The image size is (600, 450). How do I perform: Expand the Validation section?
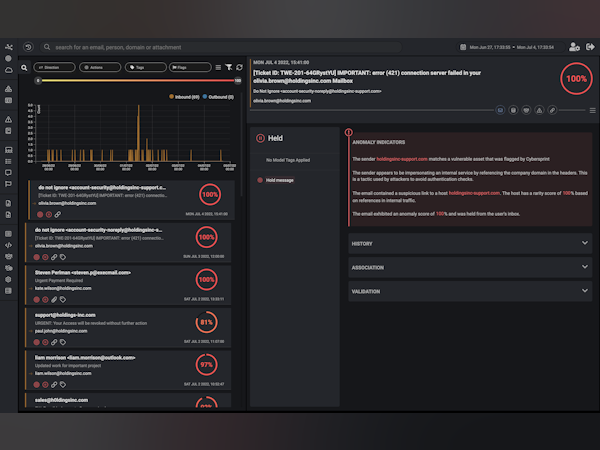tap(470, 291)
